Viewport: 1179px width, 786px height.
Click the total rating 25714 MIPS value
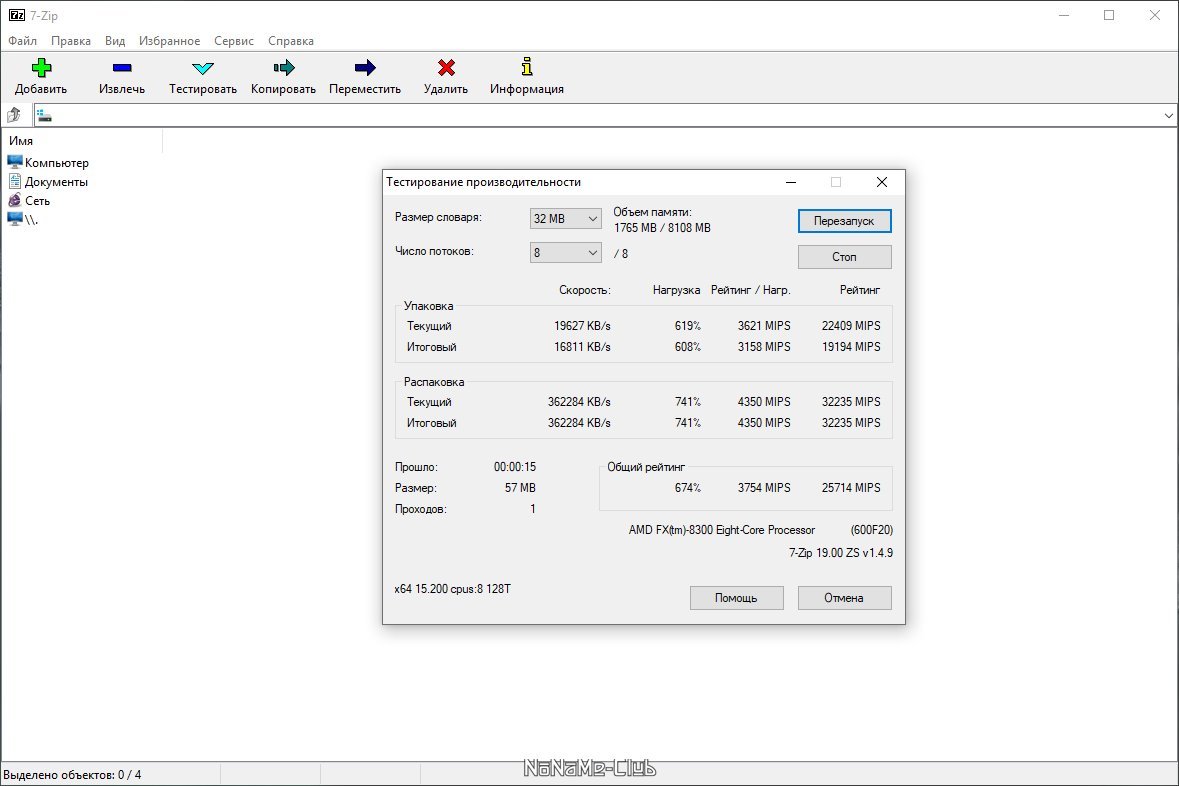click(851, 488)
